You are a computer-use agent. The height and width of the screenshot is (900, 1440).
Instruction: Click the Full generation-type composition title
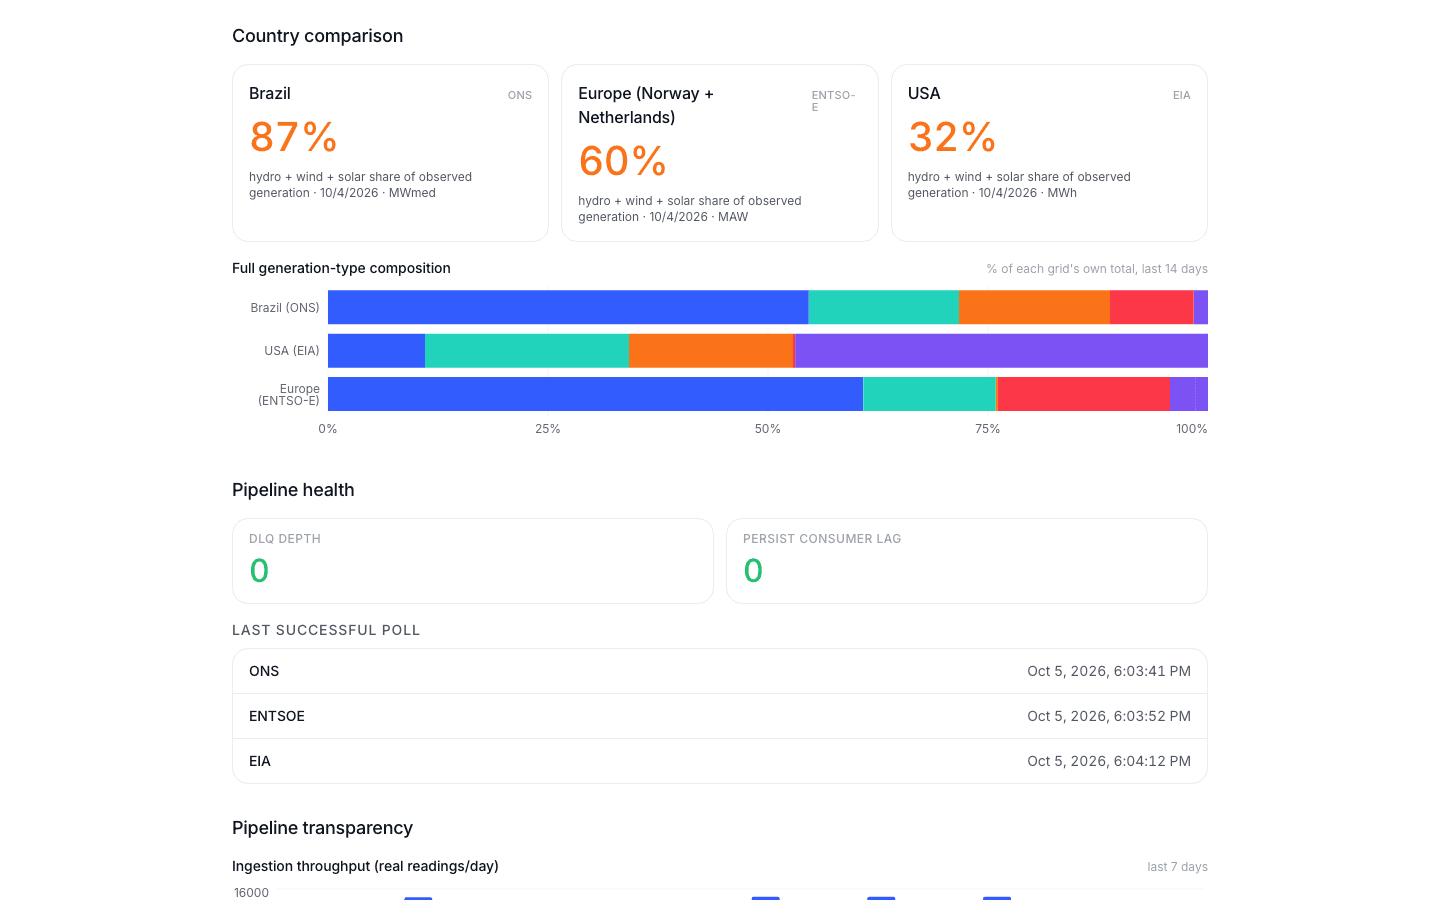[x=341, y=268]
